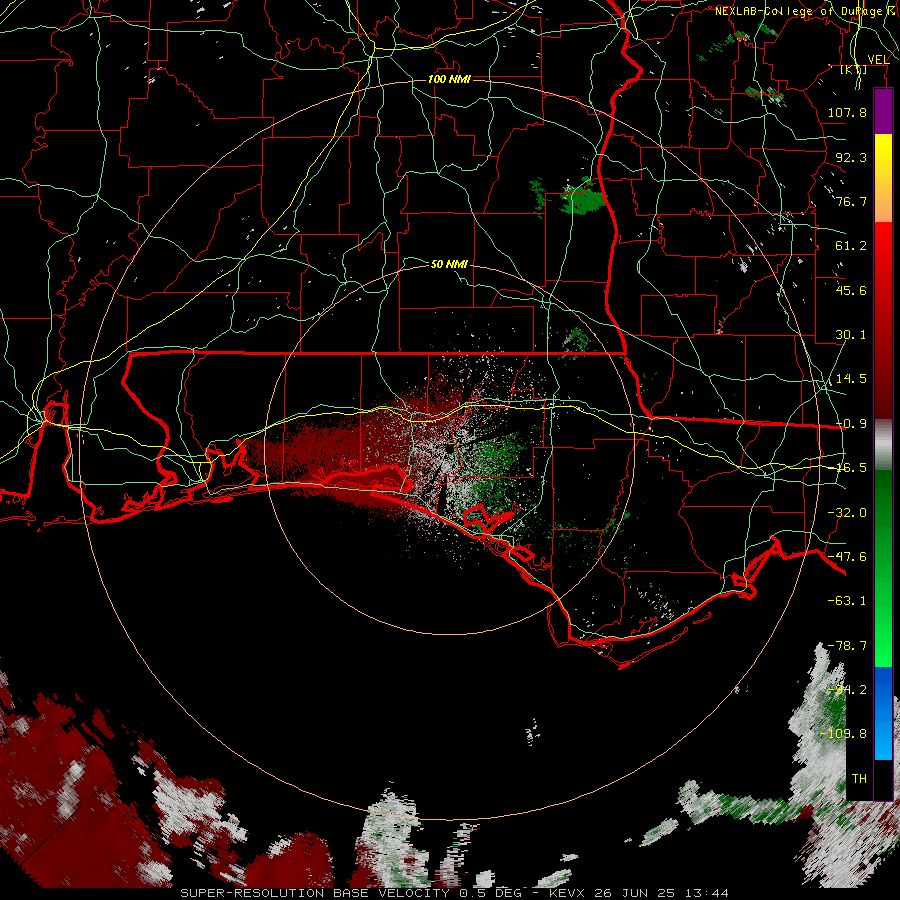Select the TH legend label

point(859,779)
